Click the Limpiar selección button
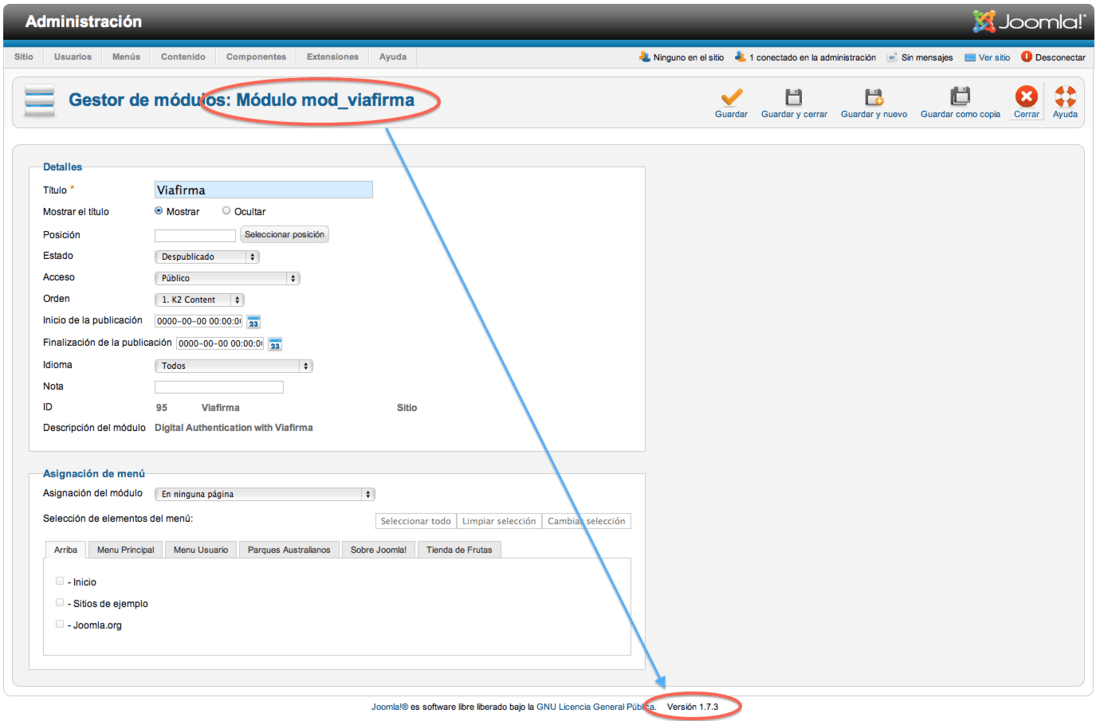This screenshot has height=721, width=1100. (x=499, y=521)
